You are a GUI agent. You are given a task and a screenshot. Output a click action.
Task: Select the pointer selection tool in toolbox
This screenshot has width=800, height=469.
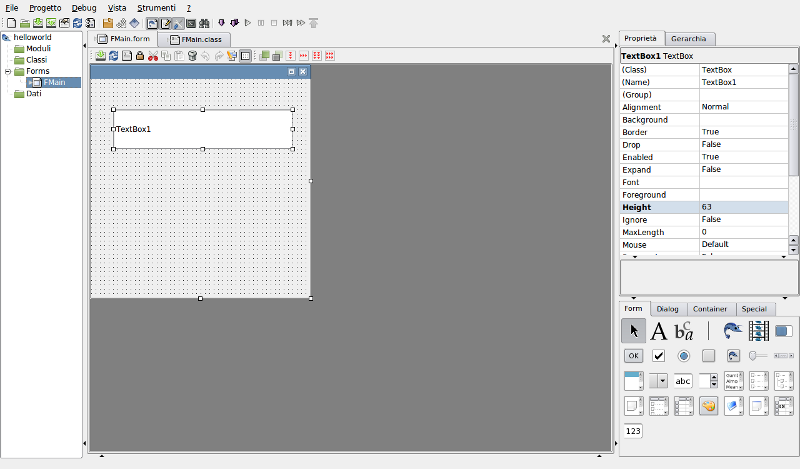(633, 331)
